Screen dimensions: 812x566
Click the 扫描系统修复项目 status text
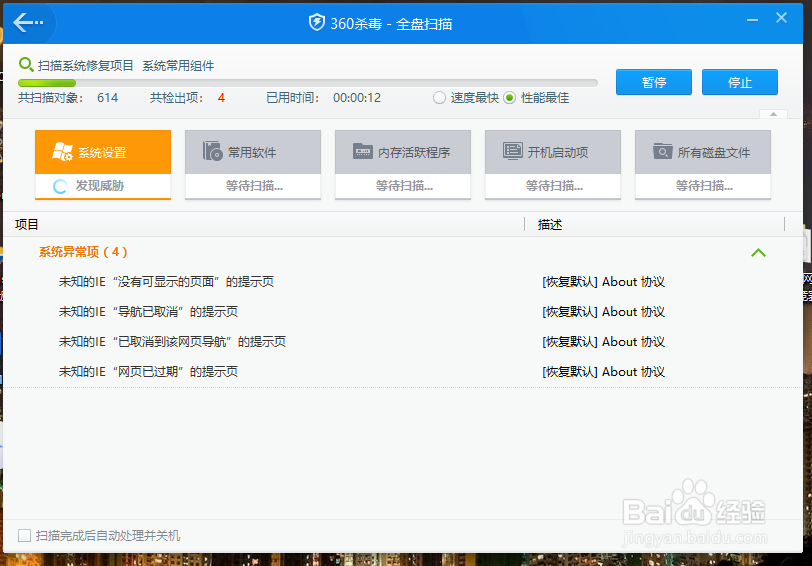tap(85, 65)
